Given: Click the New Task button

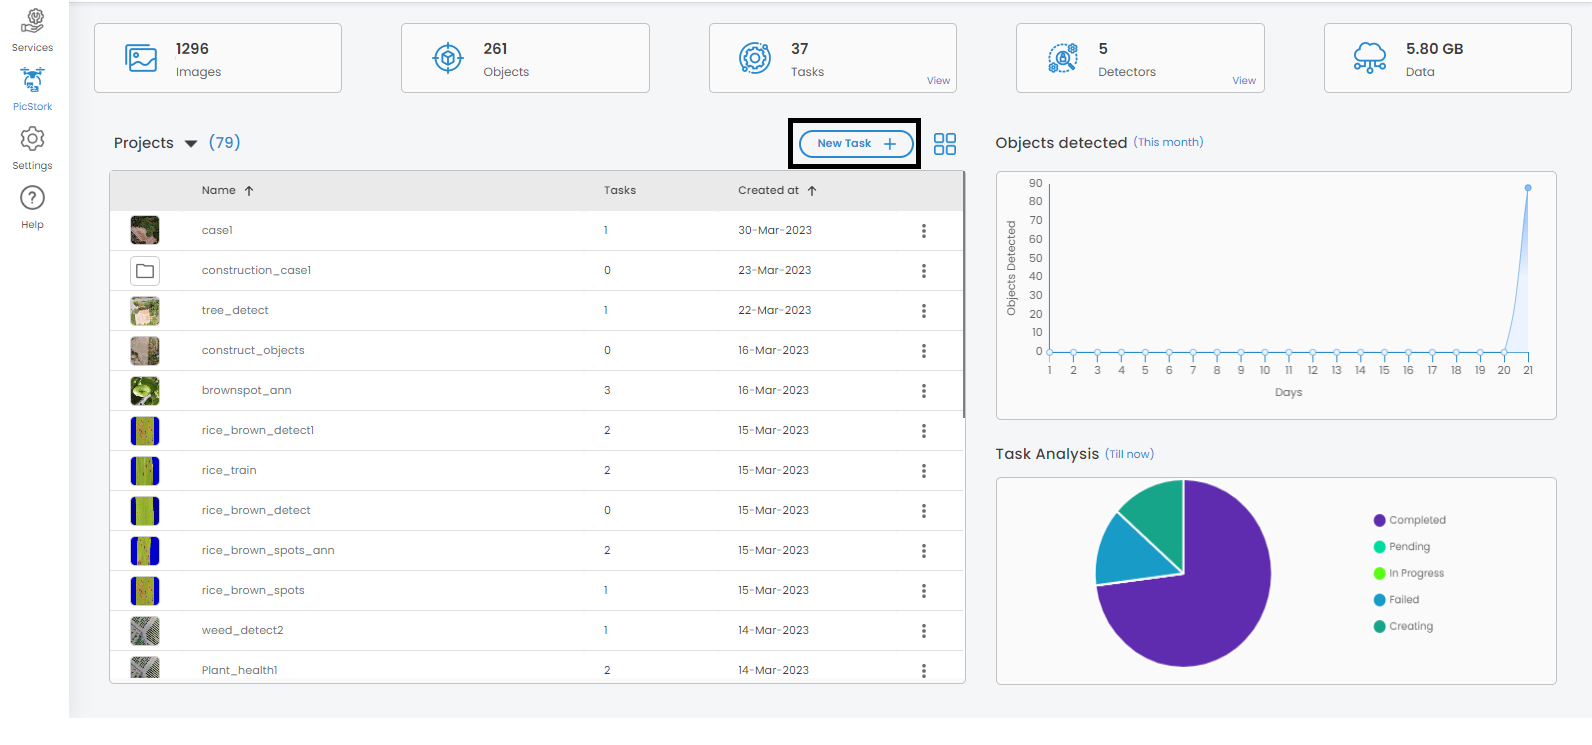Looking at the screenshot, I should 855,144.
